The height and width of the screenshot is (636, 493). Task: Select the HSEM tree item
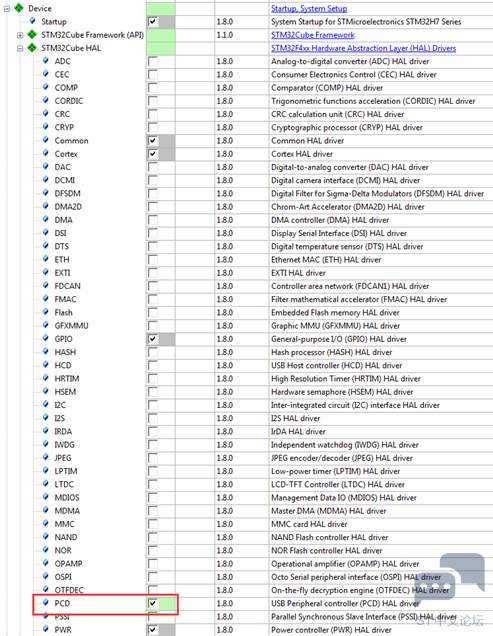coord(65,392)
